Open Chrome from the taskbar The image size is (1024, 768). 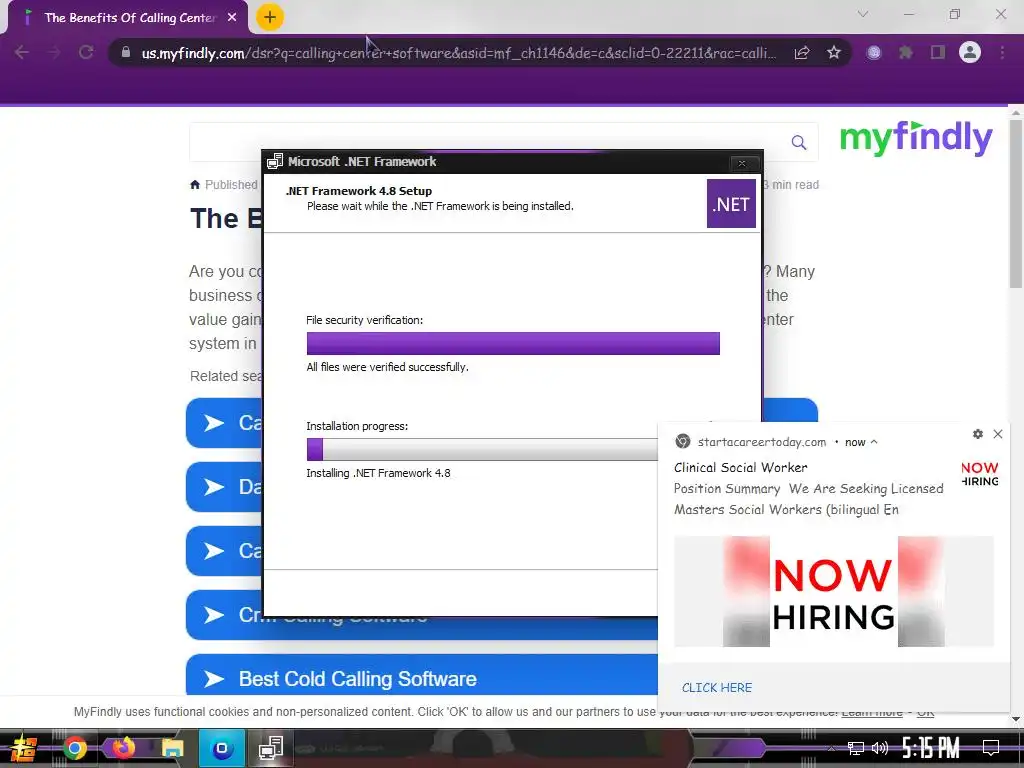coord(75,748)
